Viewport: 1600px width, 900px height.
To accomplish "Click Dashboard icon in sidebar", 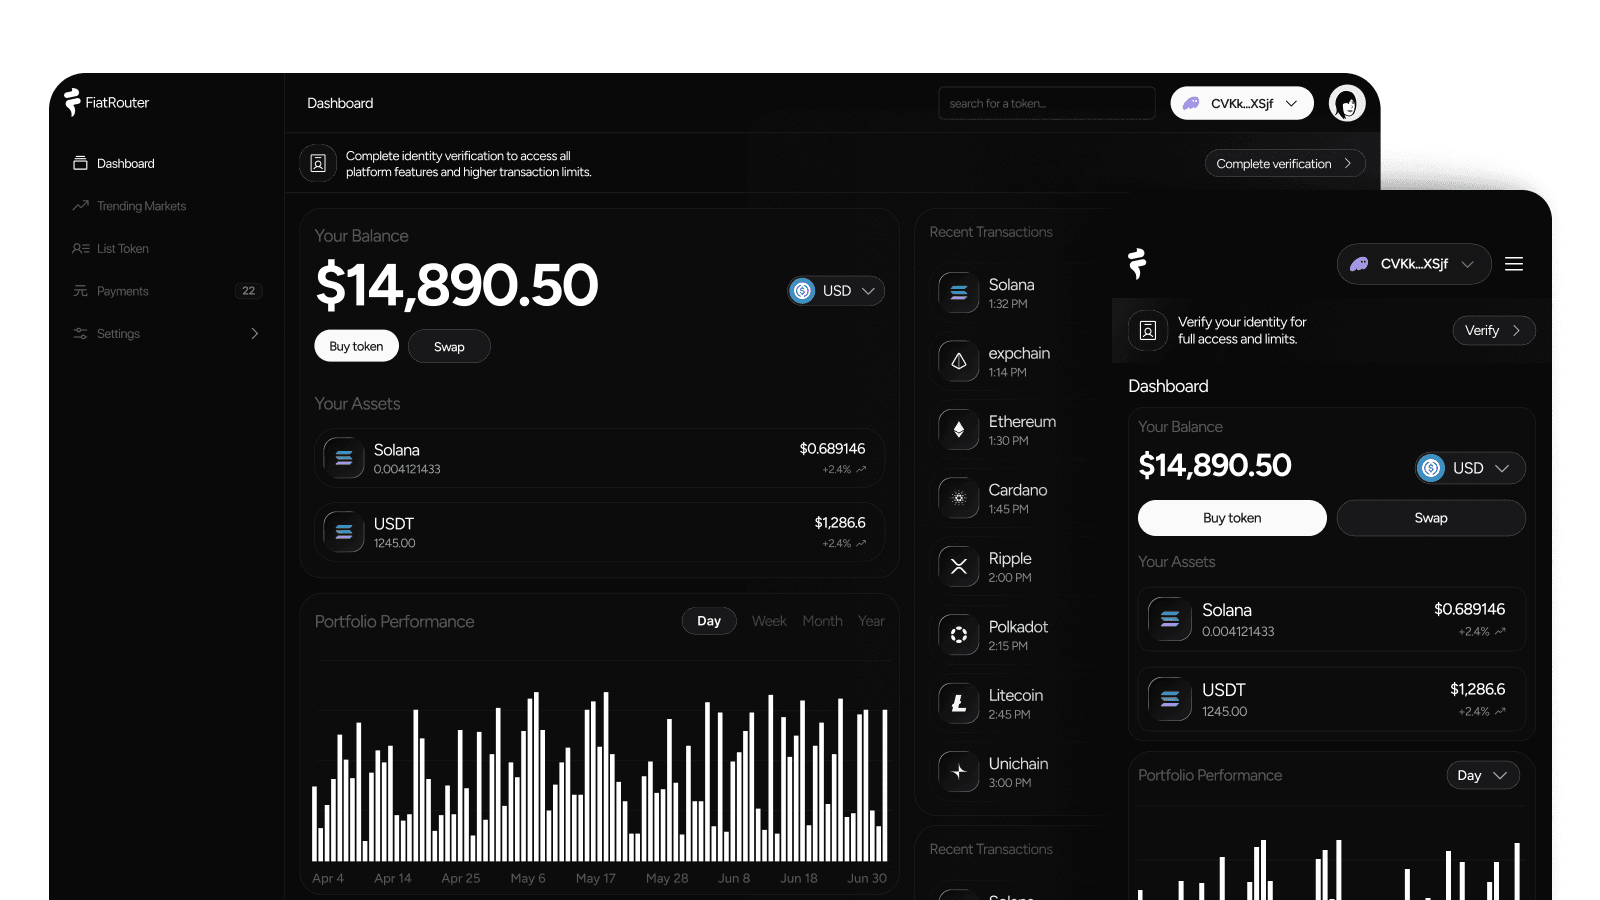I will coord(80,163).
